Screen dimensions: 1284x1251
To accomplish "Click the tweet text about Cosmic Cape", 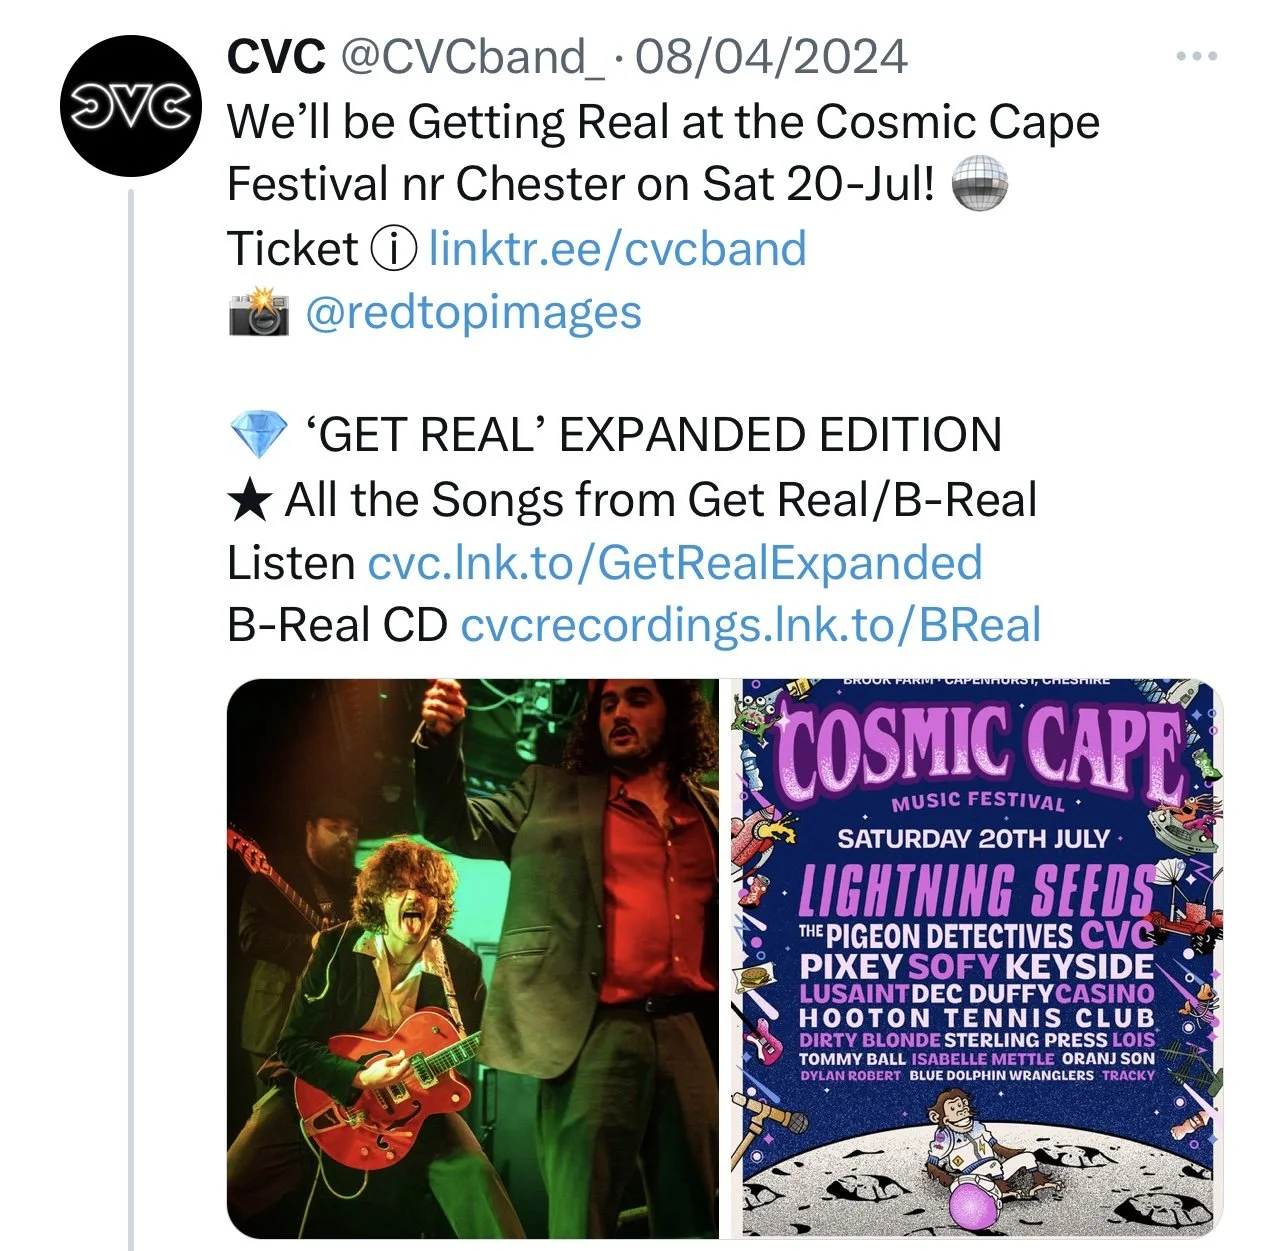I will [663, 153].
